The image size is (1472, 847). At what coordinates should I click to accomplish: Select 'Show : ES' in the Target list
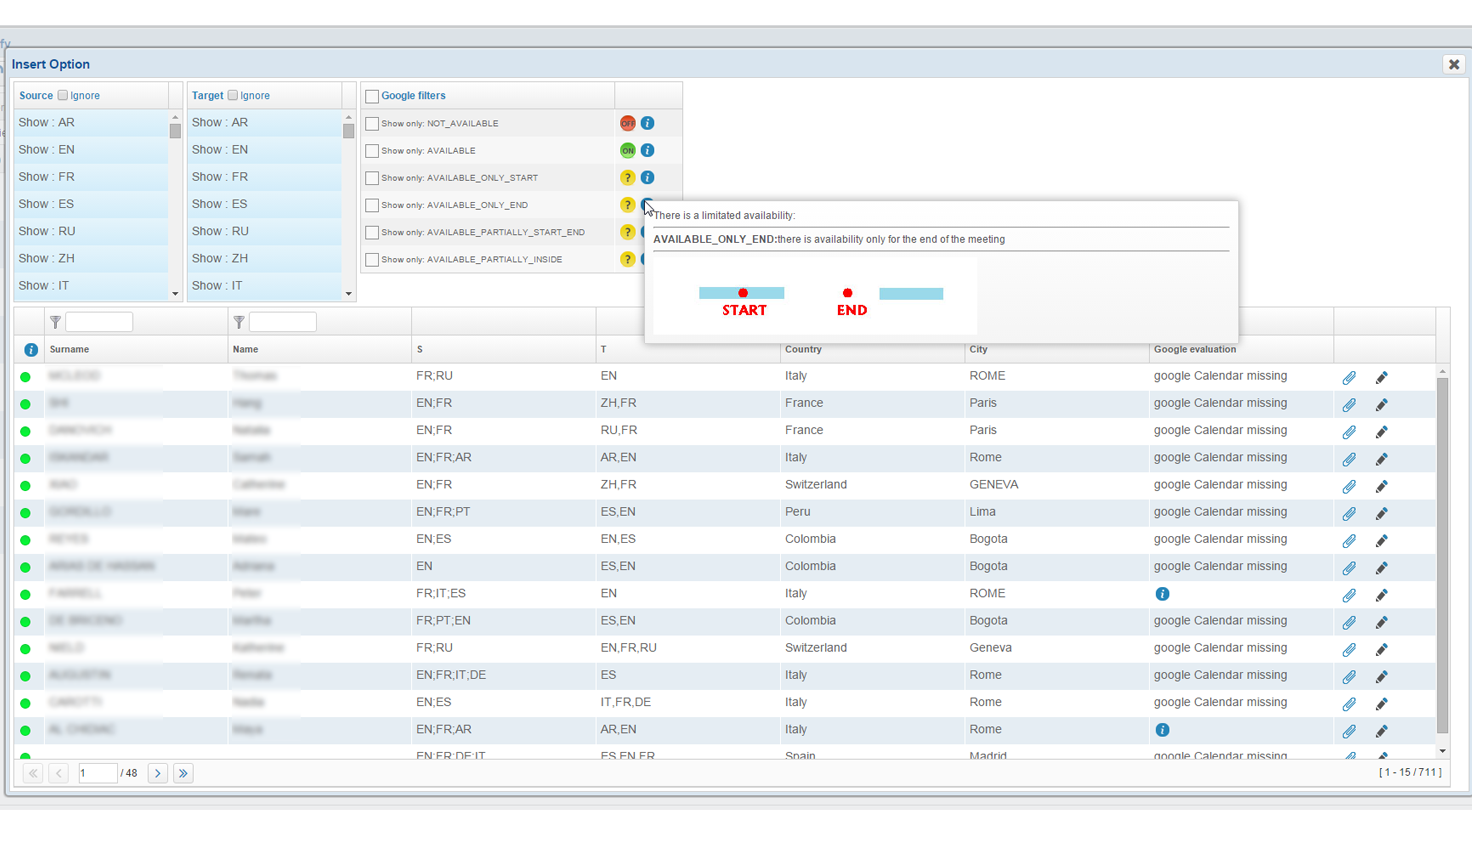(x=265, y=204)
